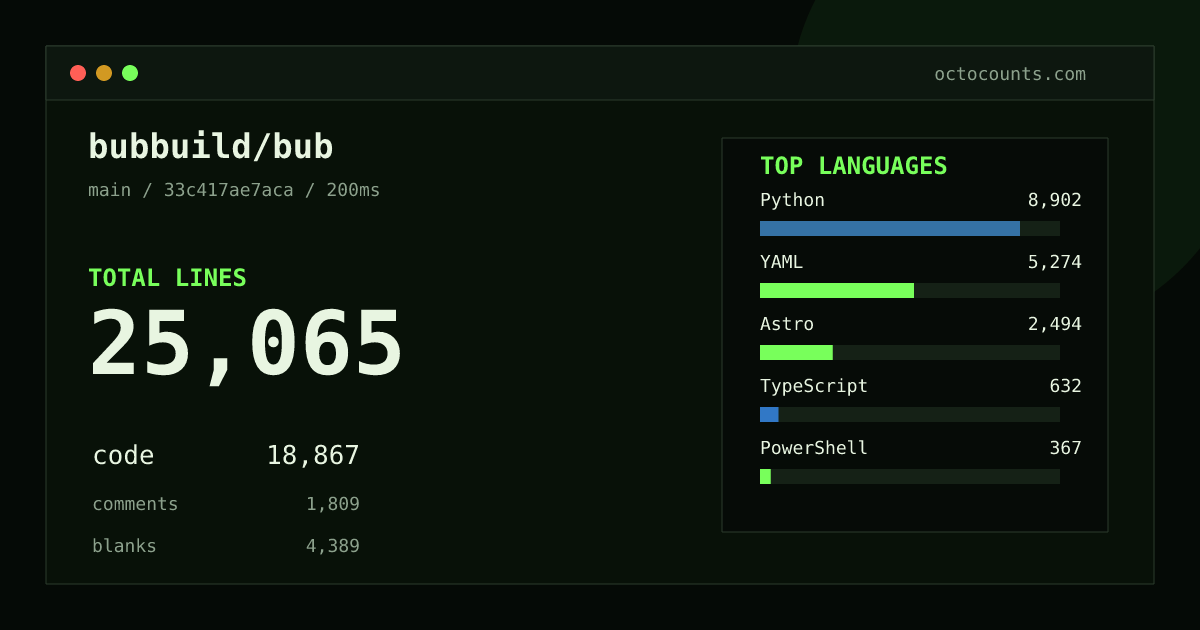Screen dimensions: 1200x630
Task: Click the blanks label
Action: (124, 546)
